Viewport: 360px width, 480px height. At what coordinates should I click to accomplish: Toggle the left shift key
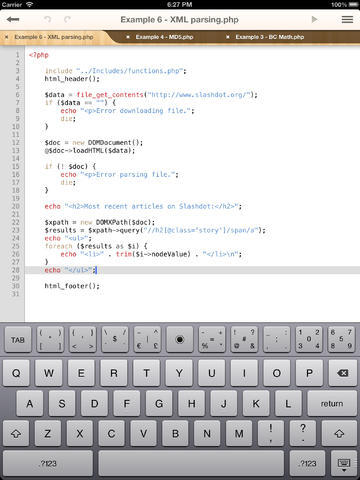pyautogui.click(x=16, y=433)
